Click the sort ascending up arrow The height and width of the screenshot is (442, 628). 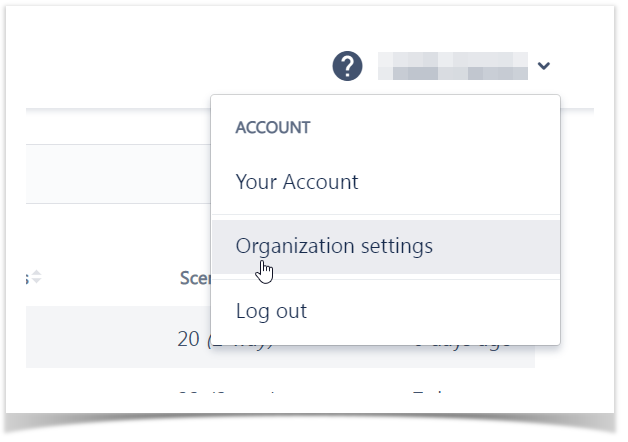(36, 273)
